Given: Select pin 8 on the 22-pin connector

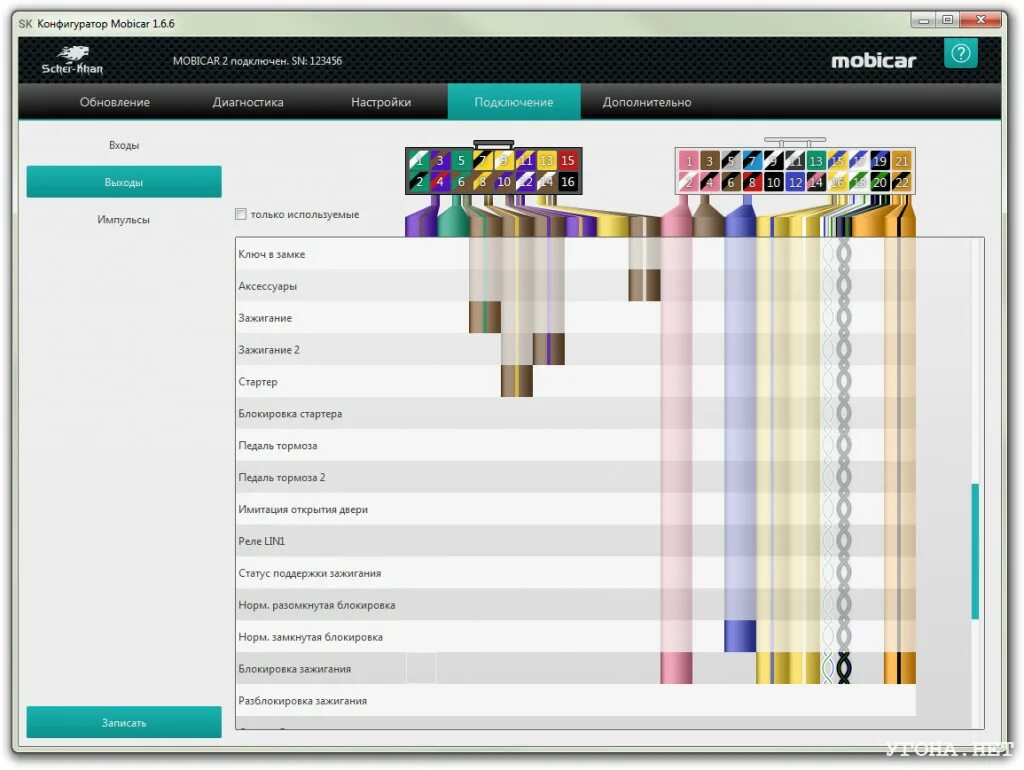Looking at the screenshot, I should pyautogui.click(x=752, y=182).
